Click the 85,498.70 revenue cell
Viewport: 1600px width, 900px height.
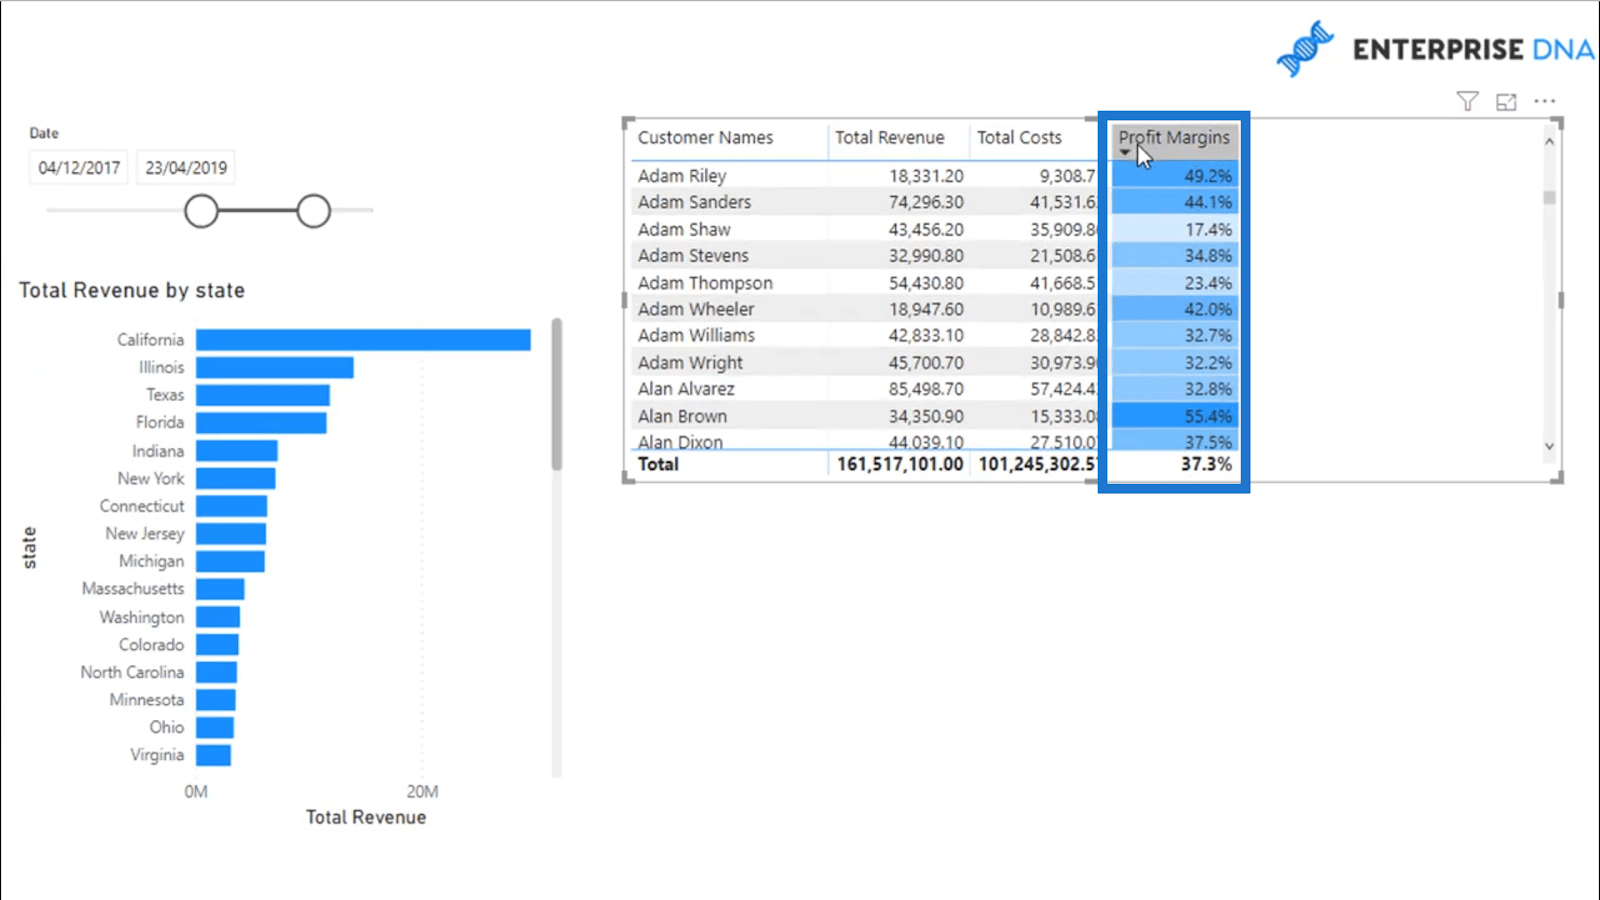(x=926, y=389)
